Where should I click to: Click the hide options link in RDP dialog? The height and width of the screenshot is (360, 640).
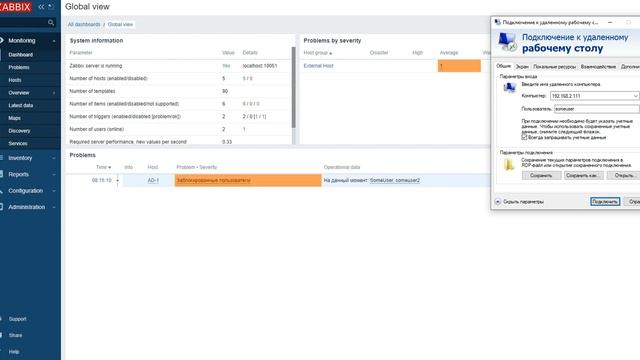coord(523,202)
